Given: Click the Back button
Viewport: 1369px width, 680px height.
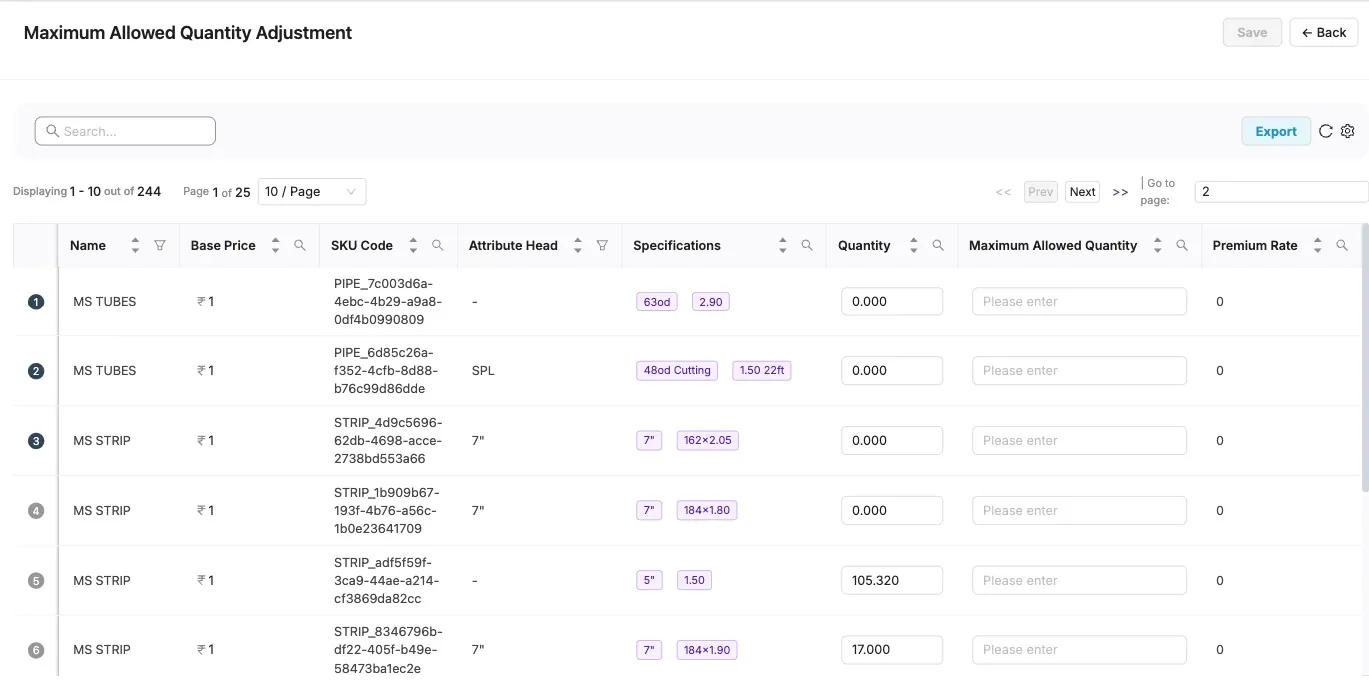Looking at the screenshot, I should [x=1323, y=32].
